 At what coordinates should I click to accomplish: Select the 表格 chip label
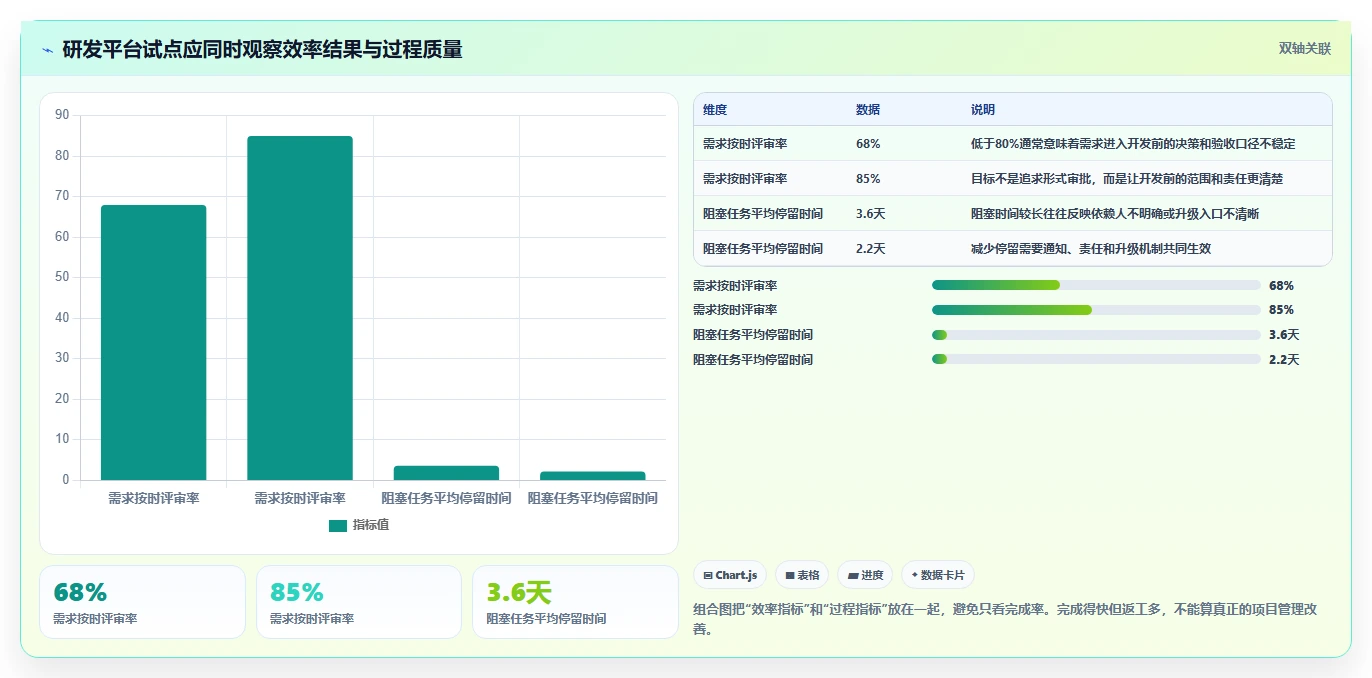[809, 575]
